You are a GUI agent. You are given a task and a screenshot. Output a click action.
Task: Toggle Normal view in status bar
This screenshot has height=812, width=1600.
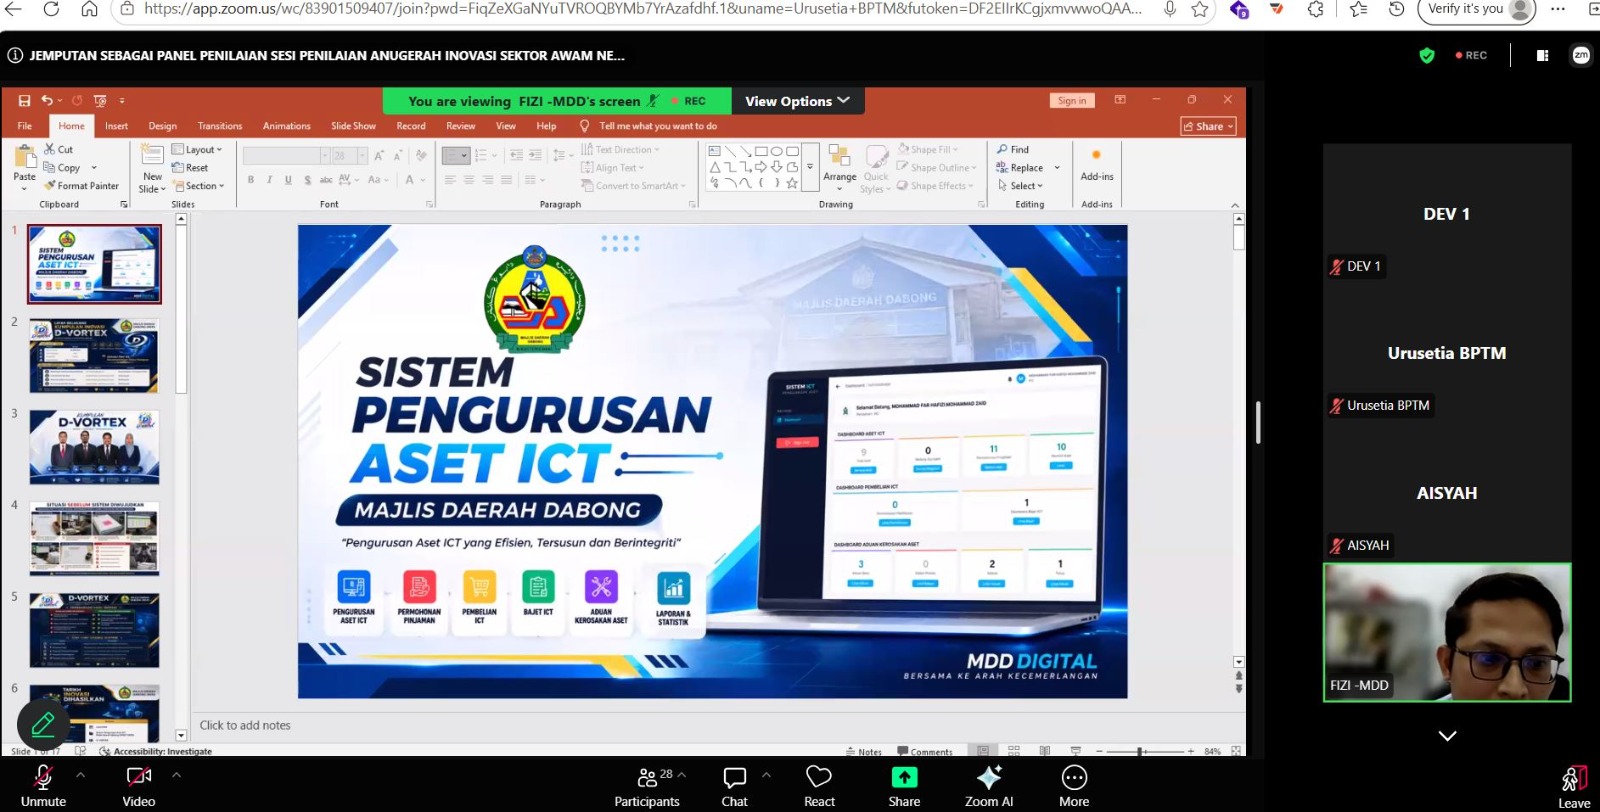[x=983, y=751]
